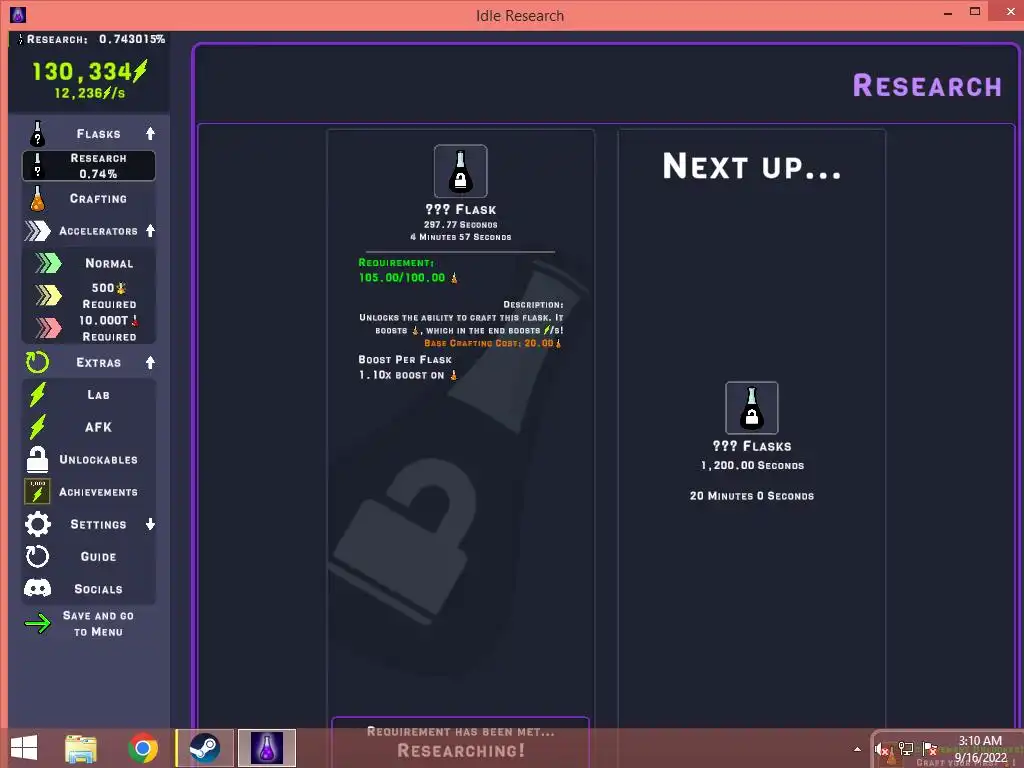Click the orange Crafting flask icon
The width and height of the screenshot is (1024, 768).
(x=37, y=199)
